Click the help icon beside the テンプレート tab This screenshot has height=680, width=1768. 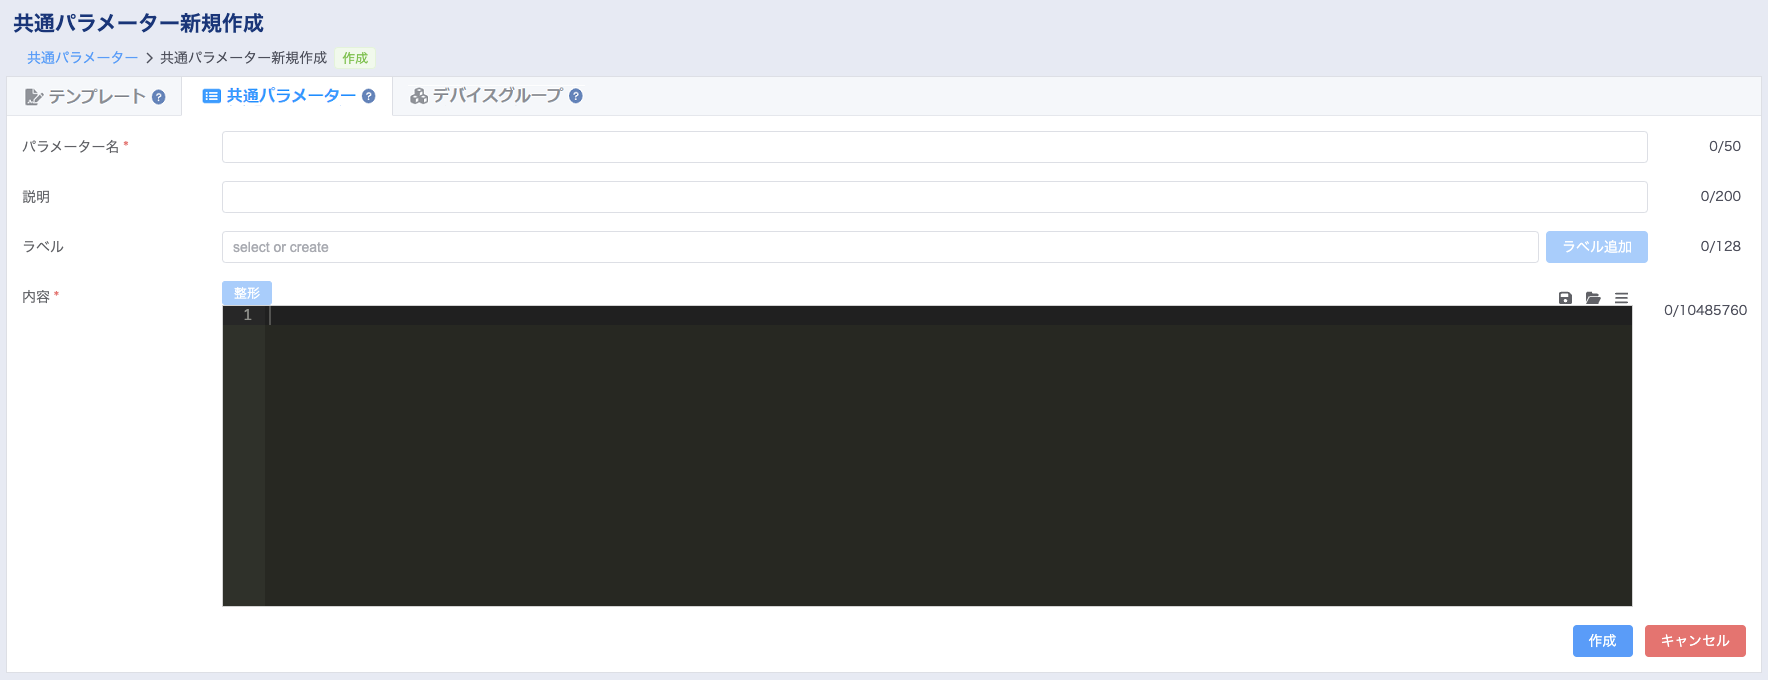point(158,97)
